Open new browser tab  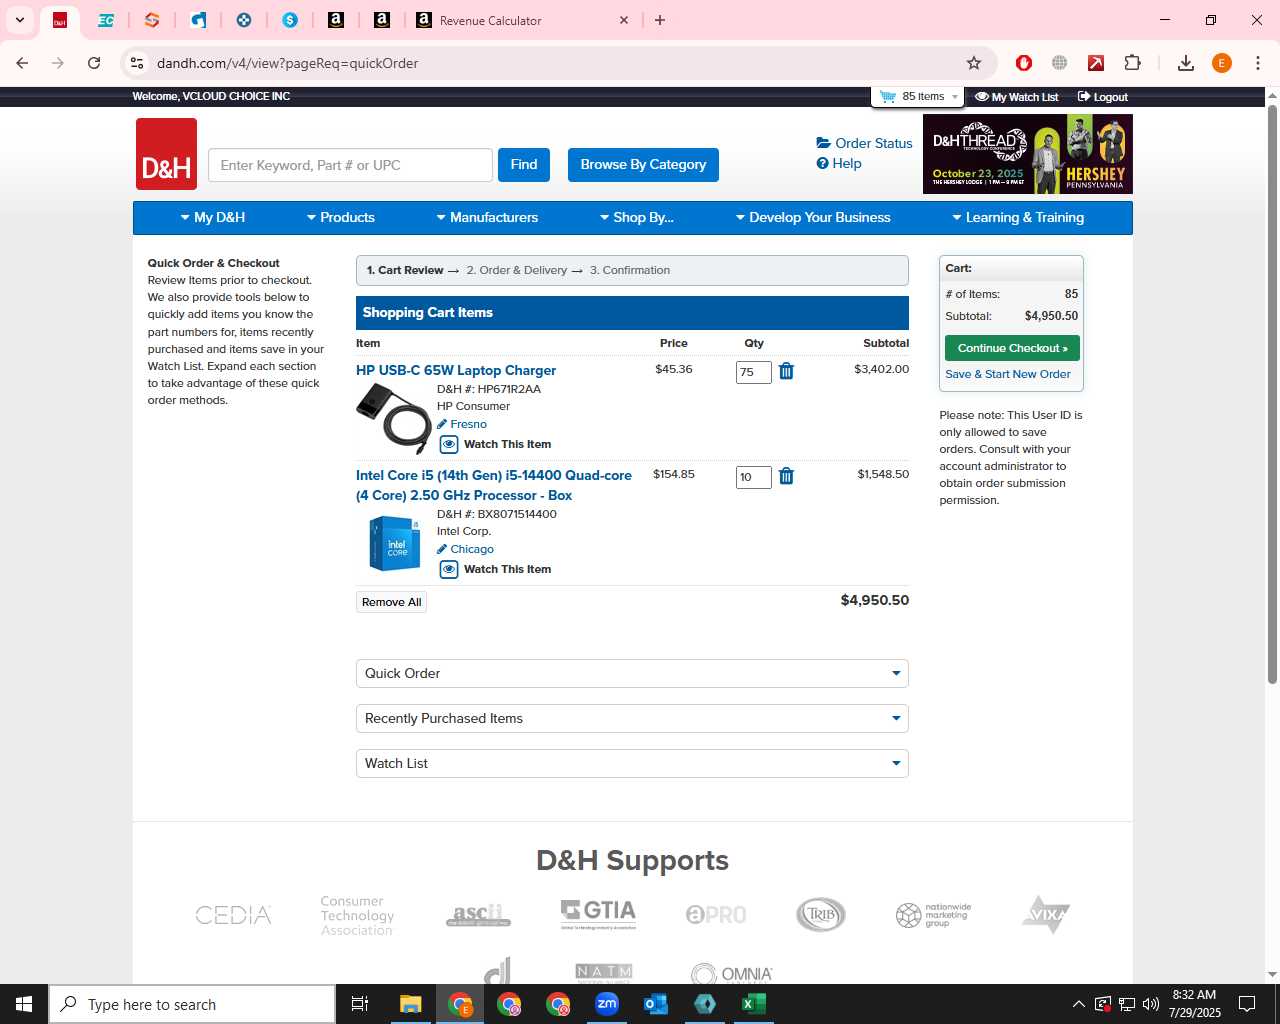(660, 20)
